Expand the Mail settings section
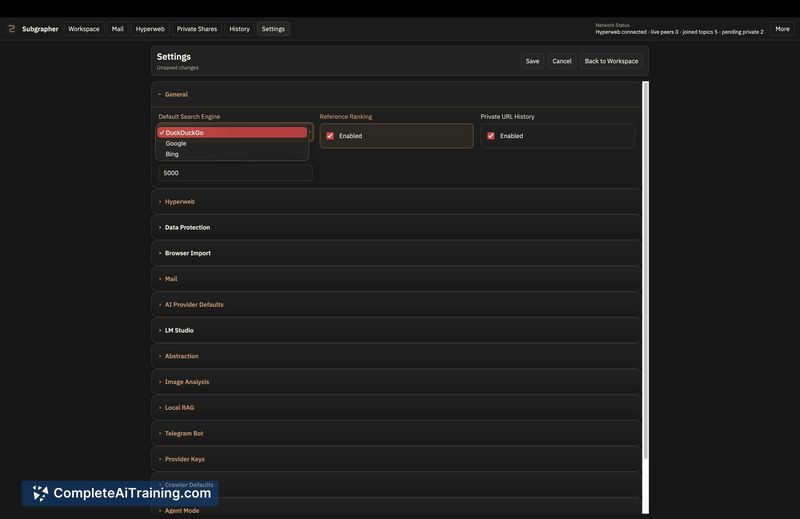The image size is (800, 519). coord(396,279)
